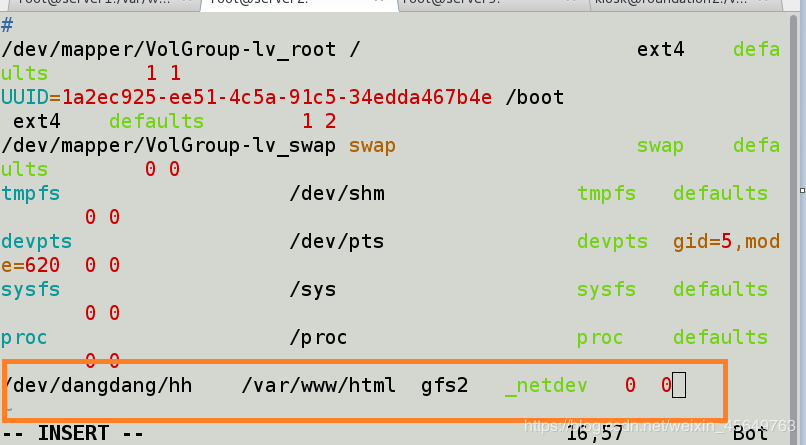Click /dev/mapper/VolGroup-lv_root device path
The image size is (806, 445).
pos(169,50)
